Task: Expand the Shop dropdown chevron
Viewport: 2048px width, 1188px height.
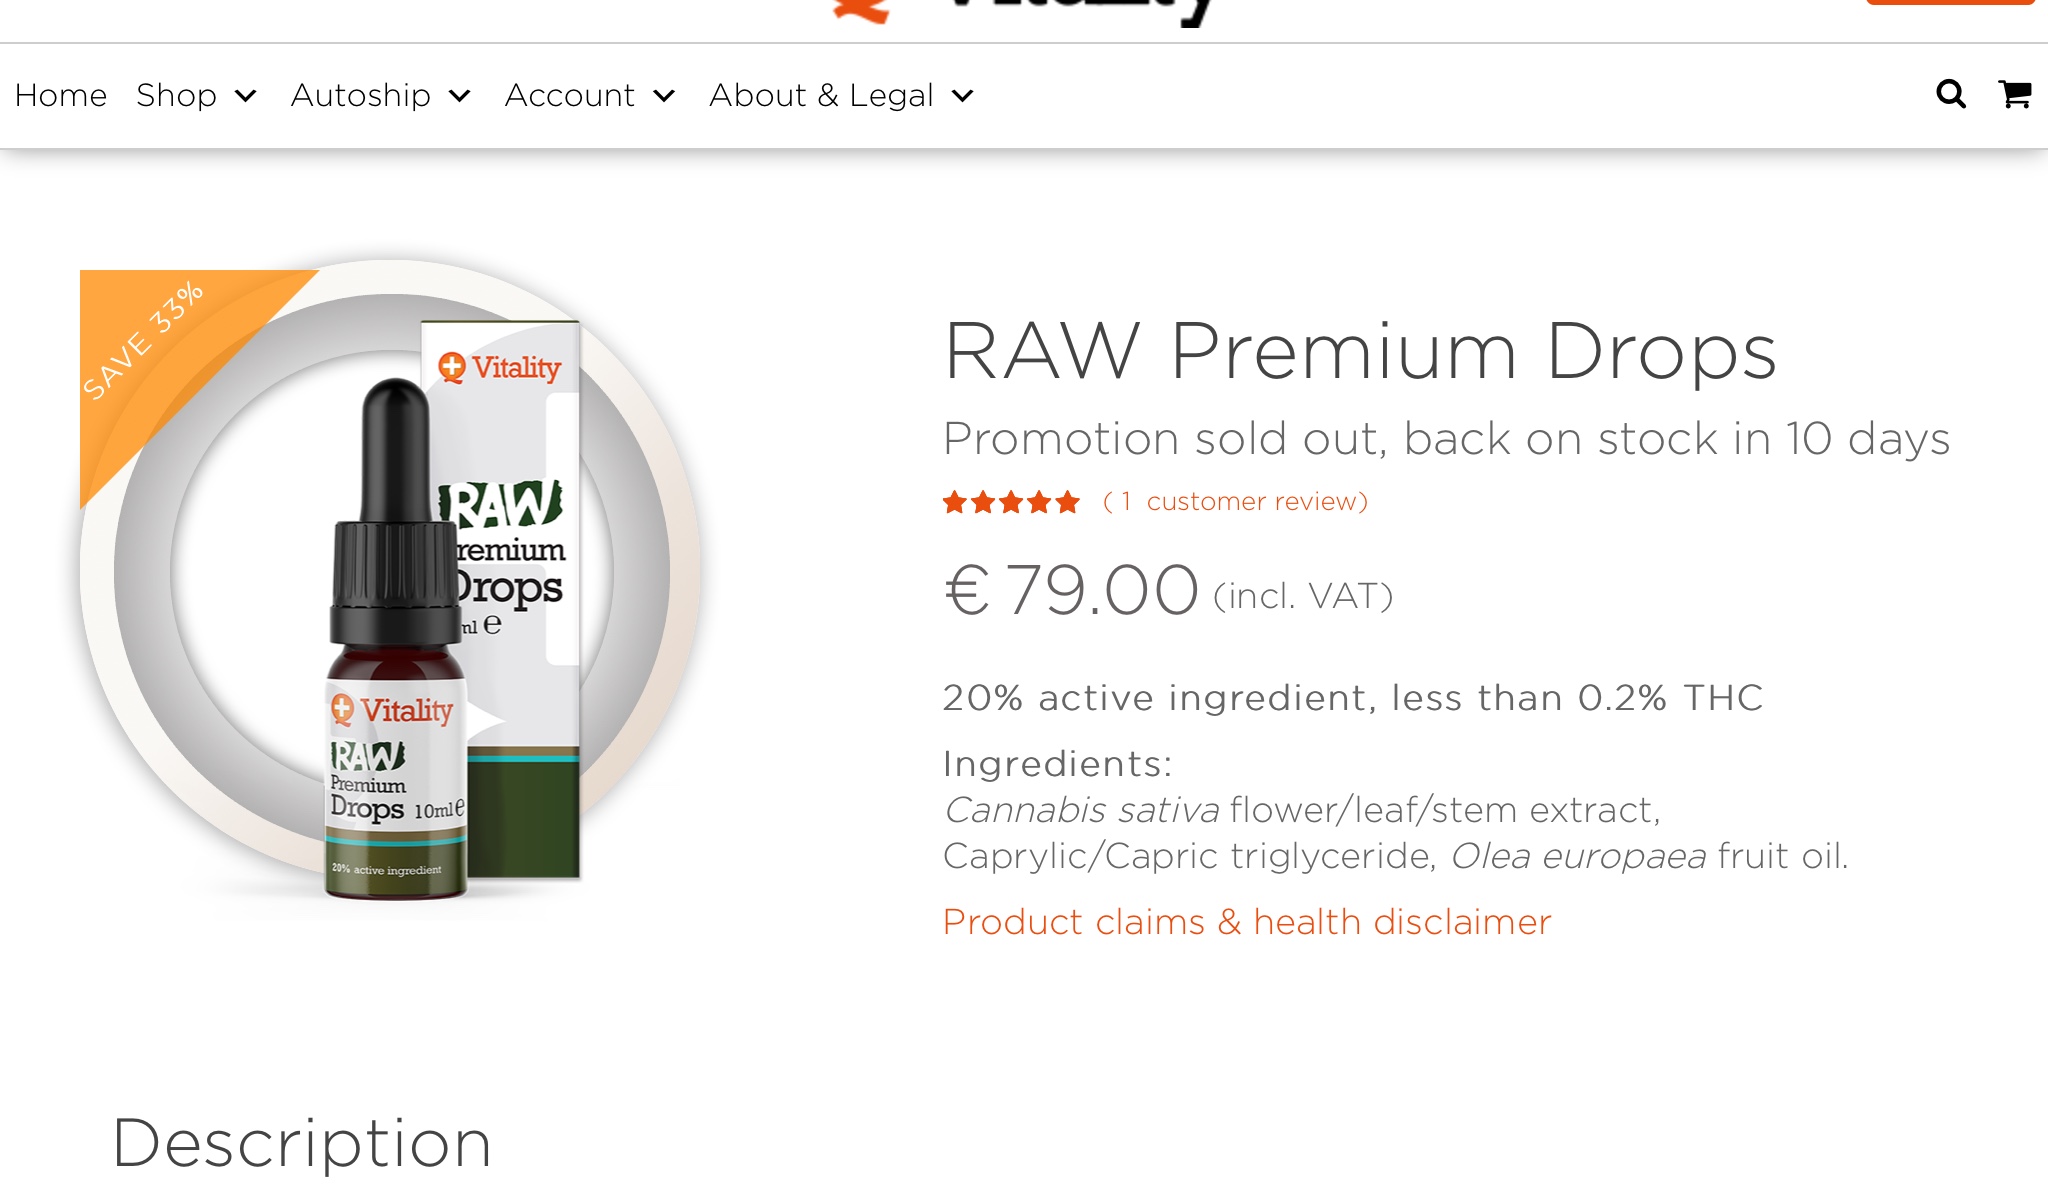Action: pyautogui.click(x=246, y=96)
